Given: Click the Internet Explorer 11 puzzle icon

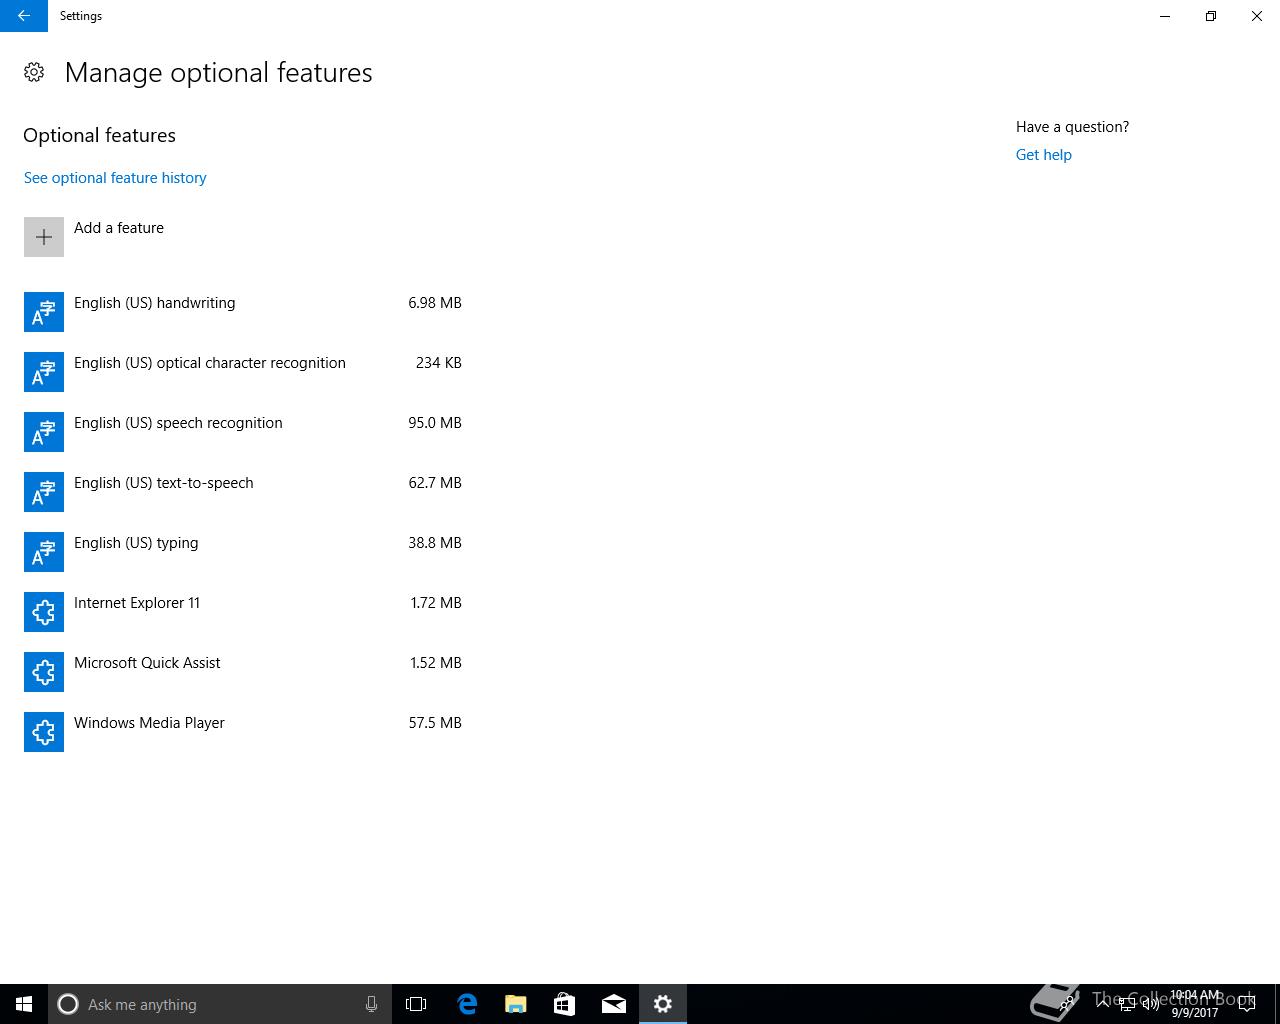Looking at the screenshot, I should 44,612.
